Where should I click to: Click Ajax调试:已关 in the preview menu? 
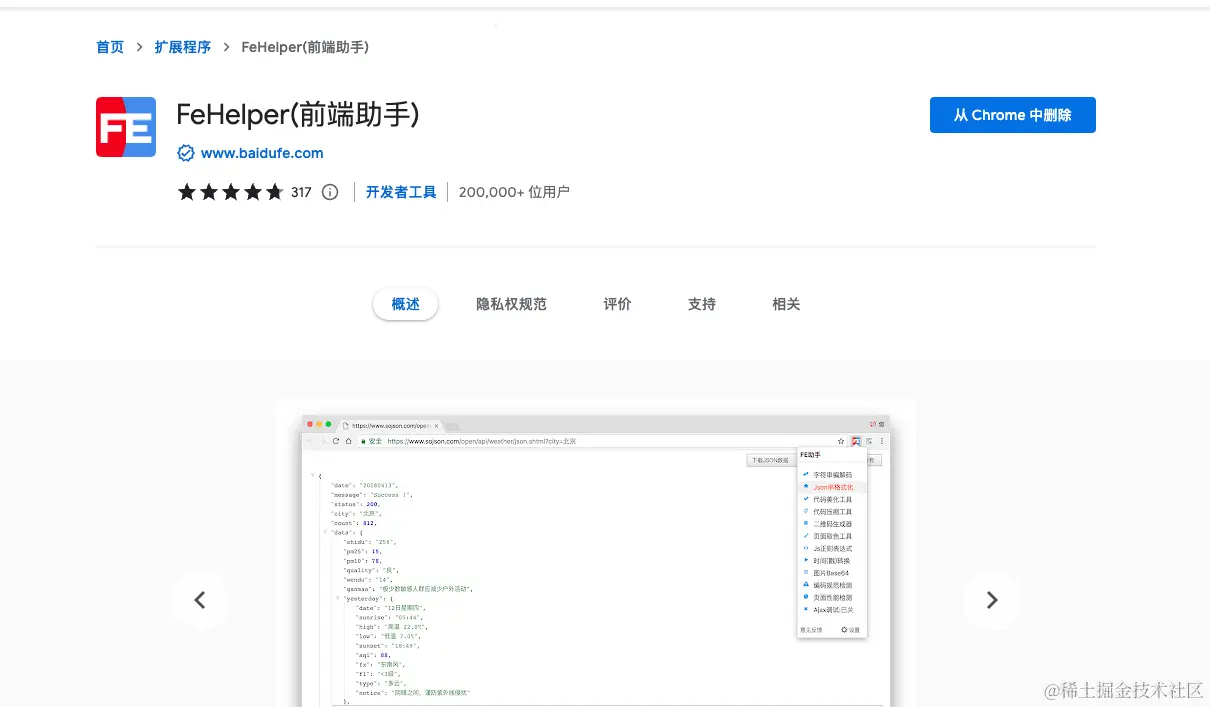(832, 609)
